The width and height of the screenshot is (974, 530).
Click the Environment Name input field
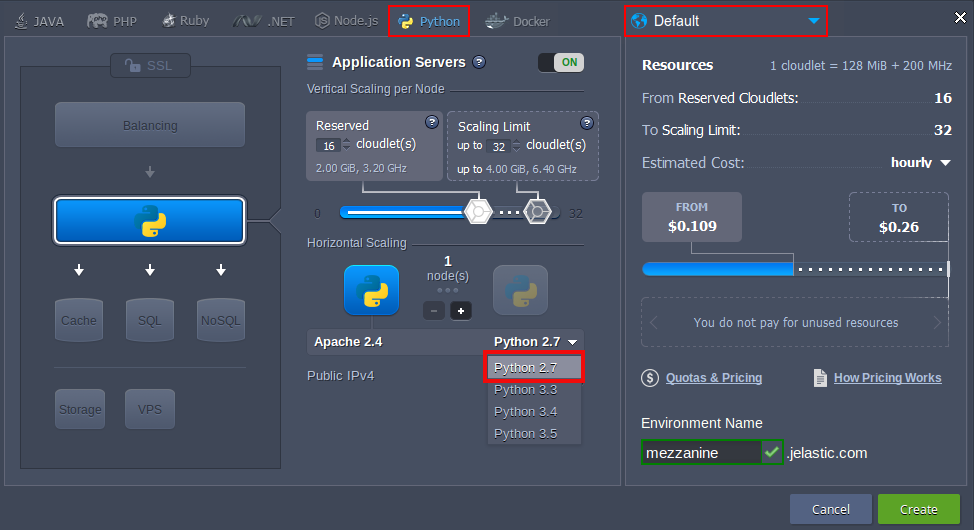[x=701, y=453]
